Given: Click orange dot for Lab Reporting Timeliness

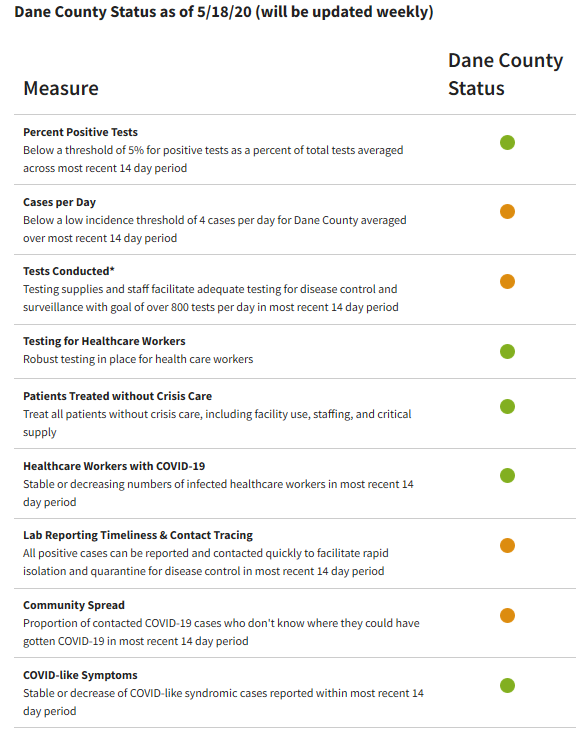Looking at the screenshot, I should (507, 545).
